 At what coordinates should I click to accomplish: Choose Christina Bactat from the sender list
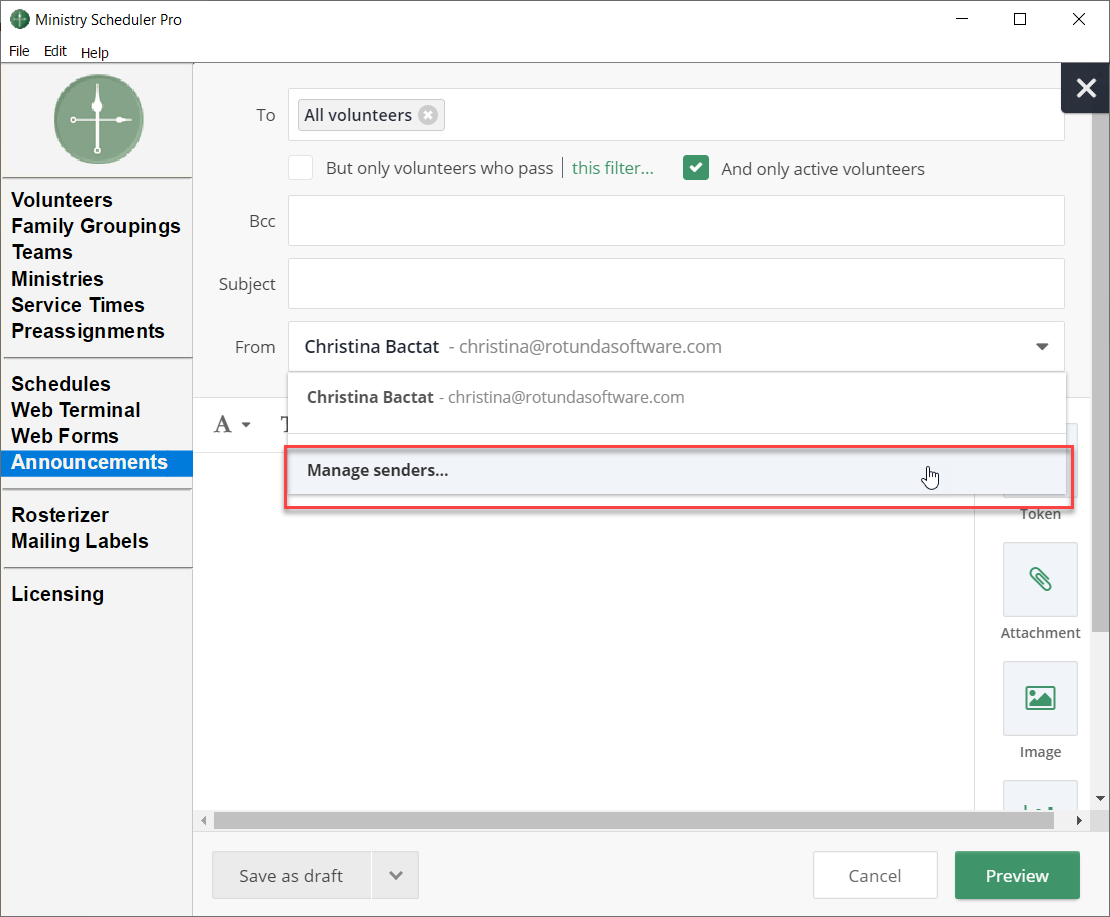tap(676, 397)
